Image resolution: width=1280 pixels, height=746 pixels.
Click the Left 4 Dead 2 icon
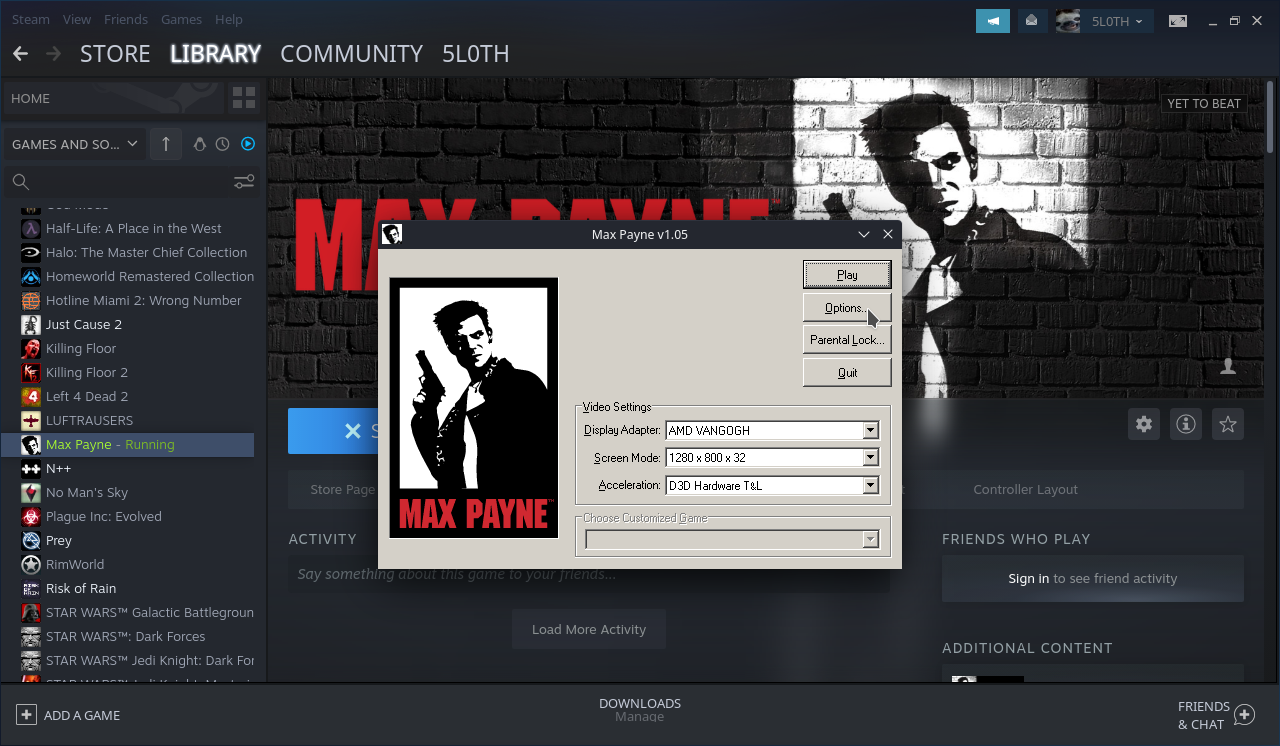(x=30, y=397)
